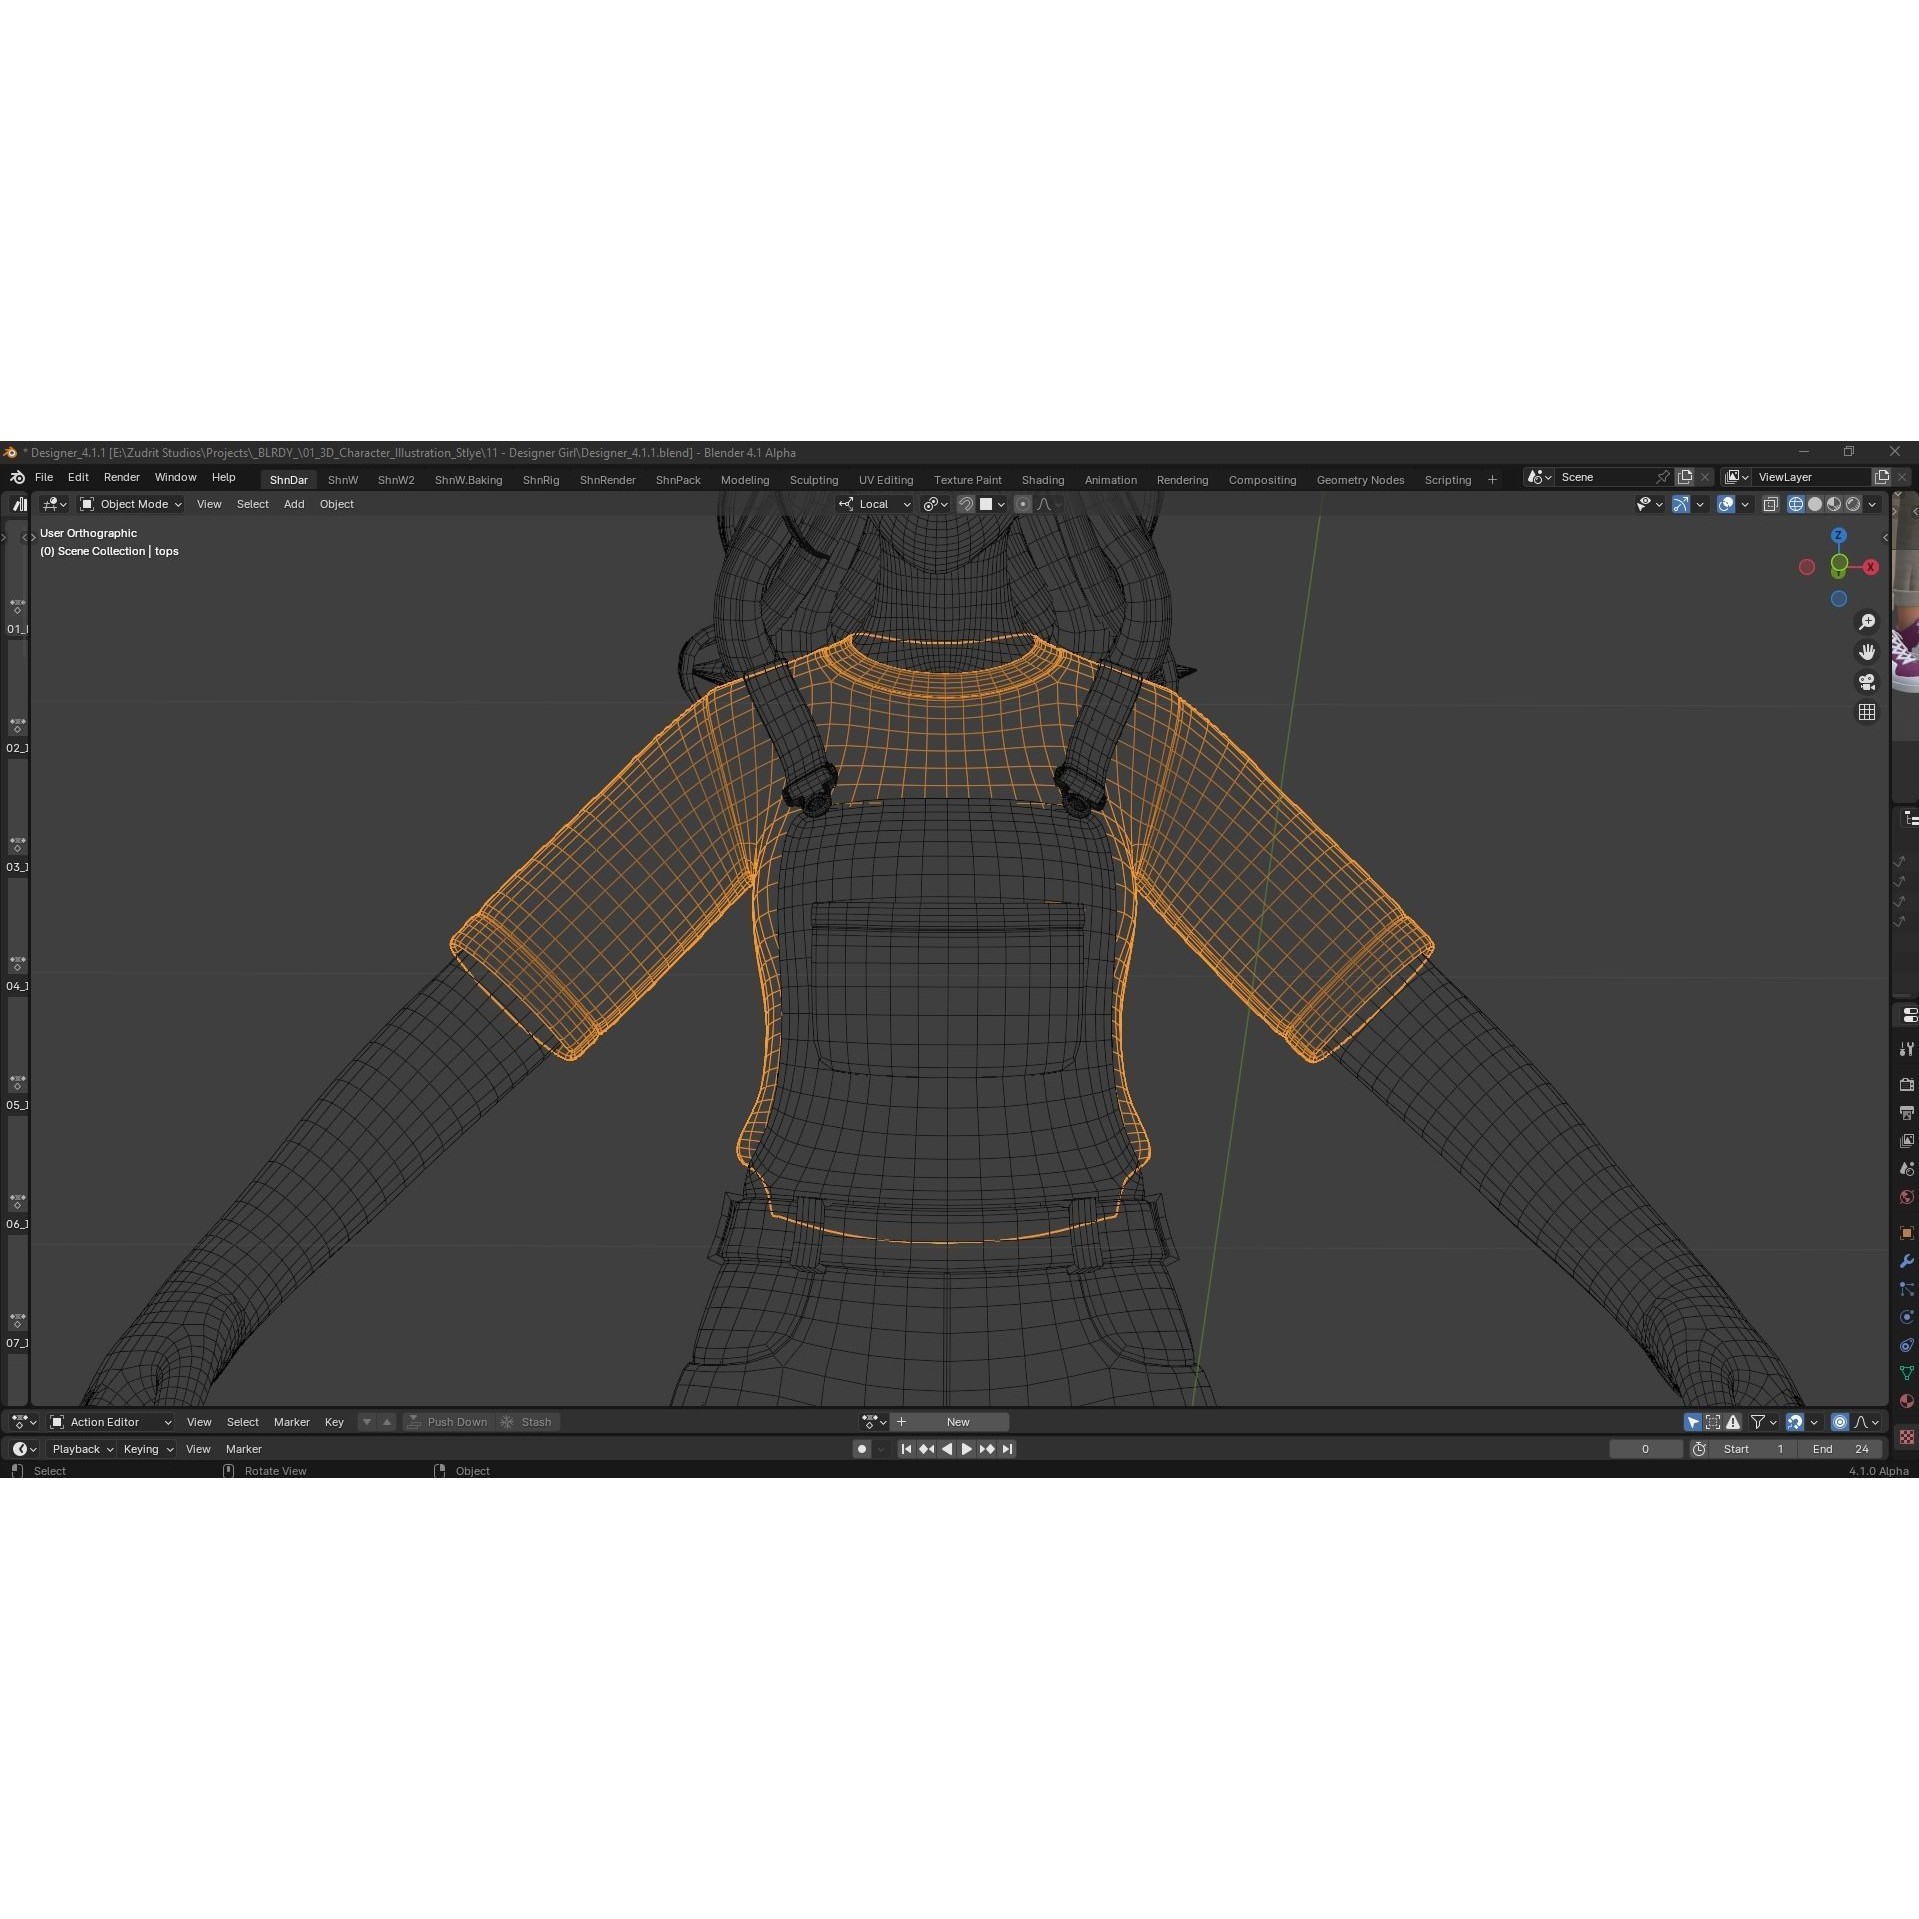This screenshot has height=1919, width=1919.
Task: Click the New button to create an action
Action: tap(955, 1421)
